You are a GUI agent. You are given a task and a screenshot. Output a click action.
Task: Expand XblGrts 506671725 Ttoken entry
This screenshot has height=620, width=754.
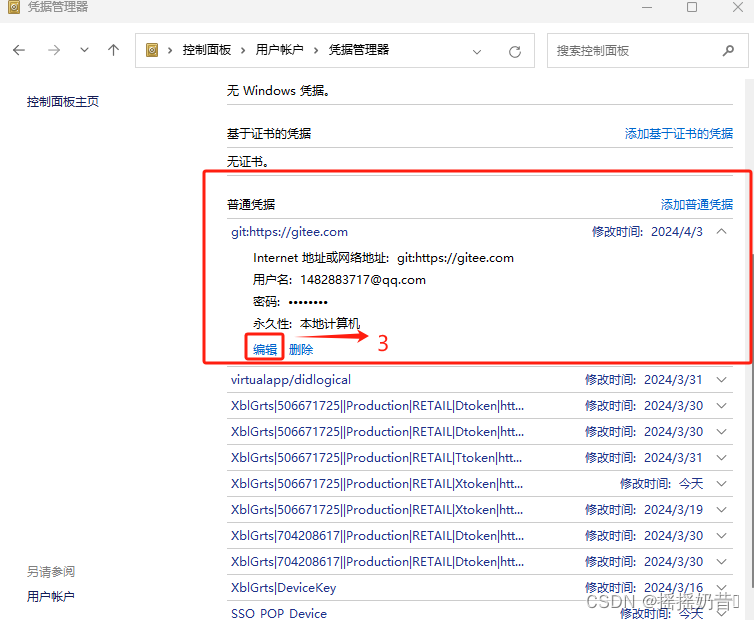[x=721, y=457]
